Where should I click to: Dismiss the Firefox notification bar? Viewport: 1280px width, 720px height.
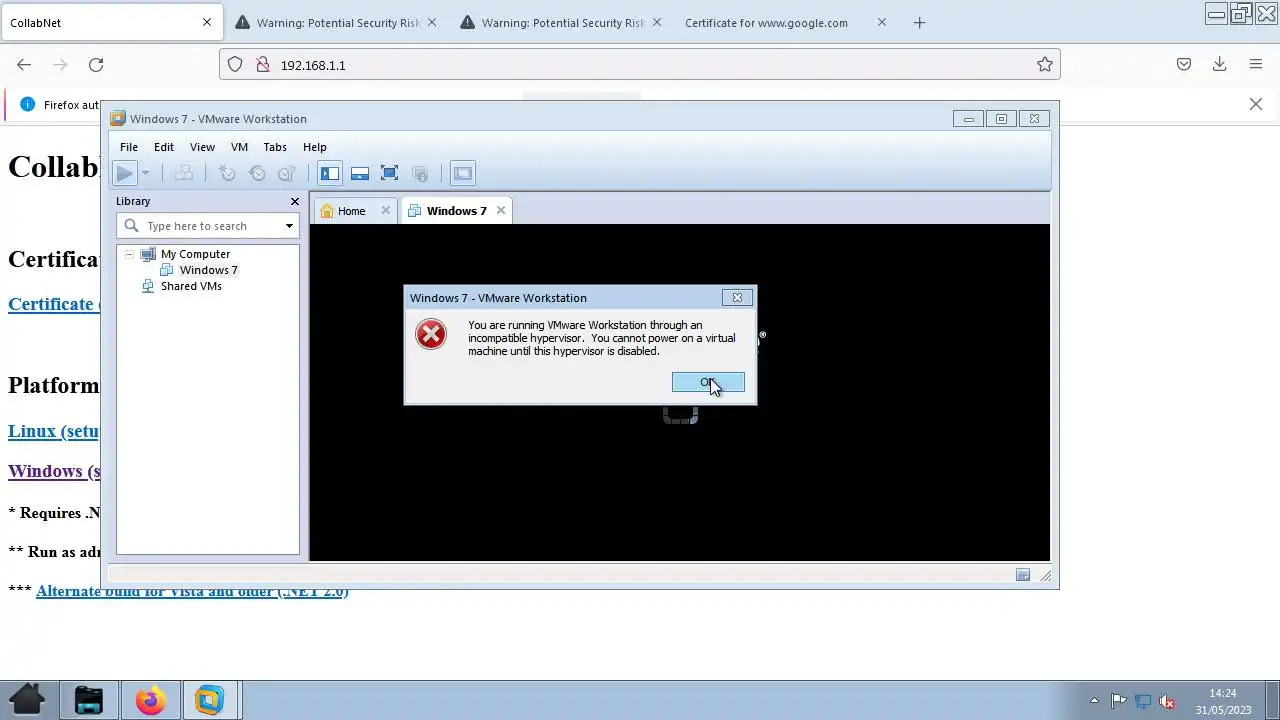pos(1256,104)
